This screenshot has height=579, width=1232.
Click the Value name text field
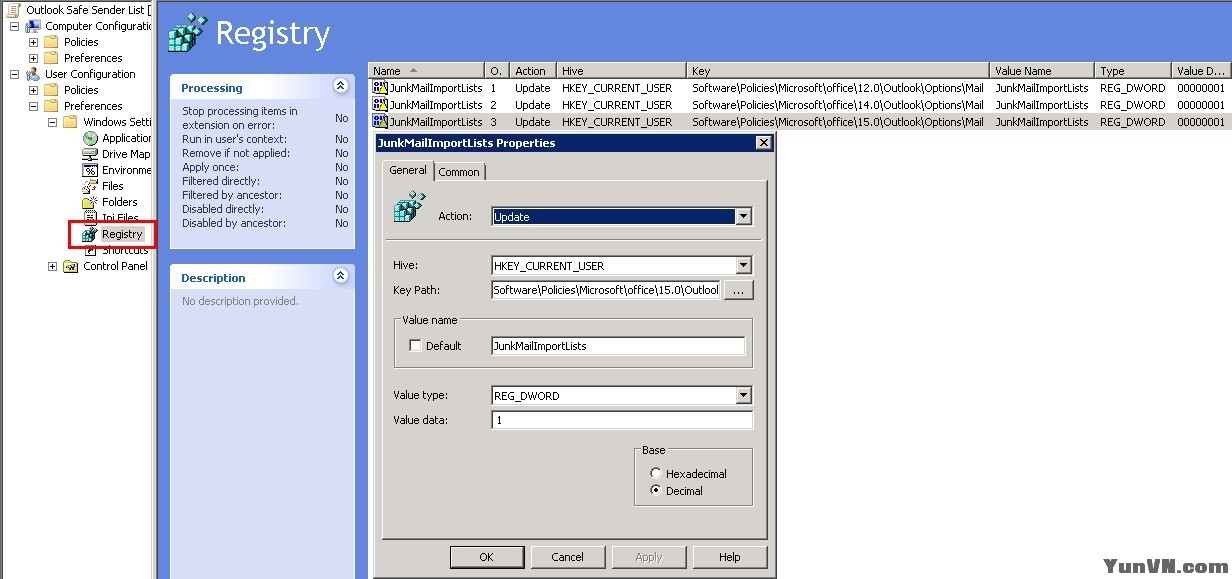pyautogui.click(x=618, y=346)
